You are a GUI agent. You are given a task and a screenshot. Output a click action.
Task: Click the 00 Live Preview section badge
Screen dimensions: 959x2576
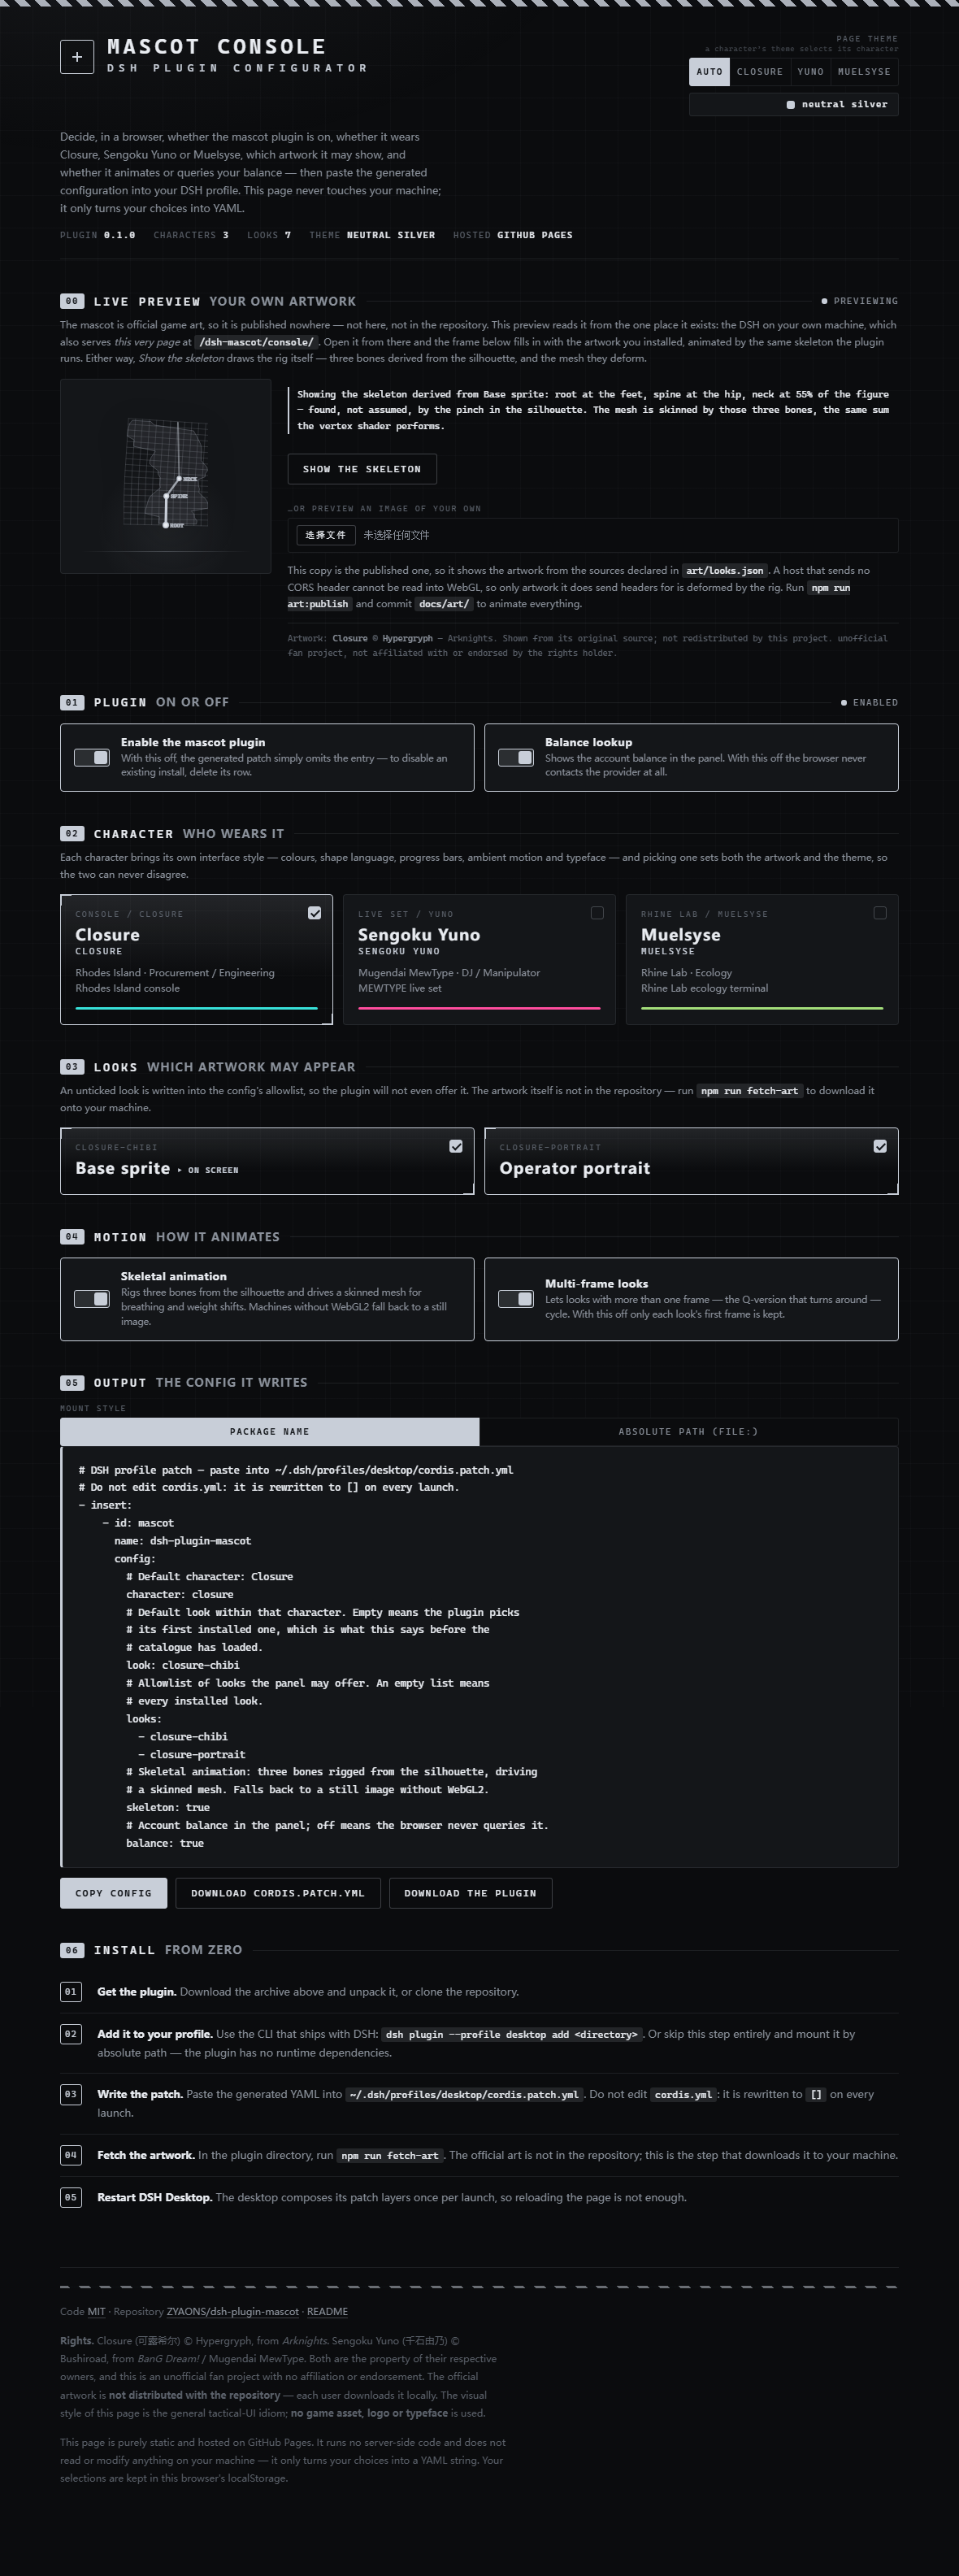[71, 301]
